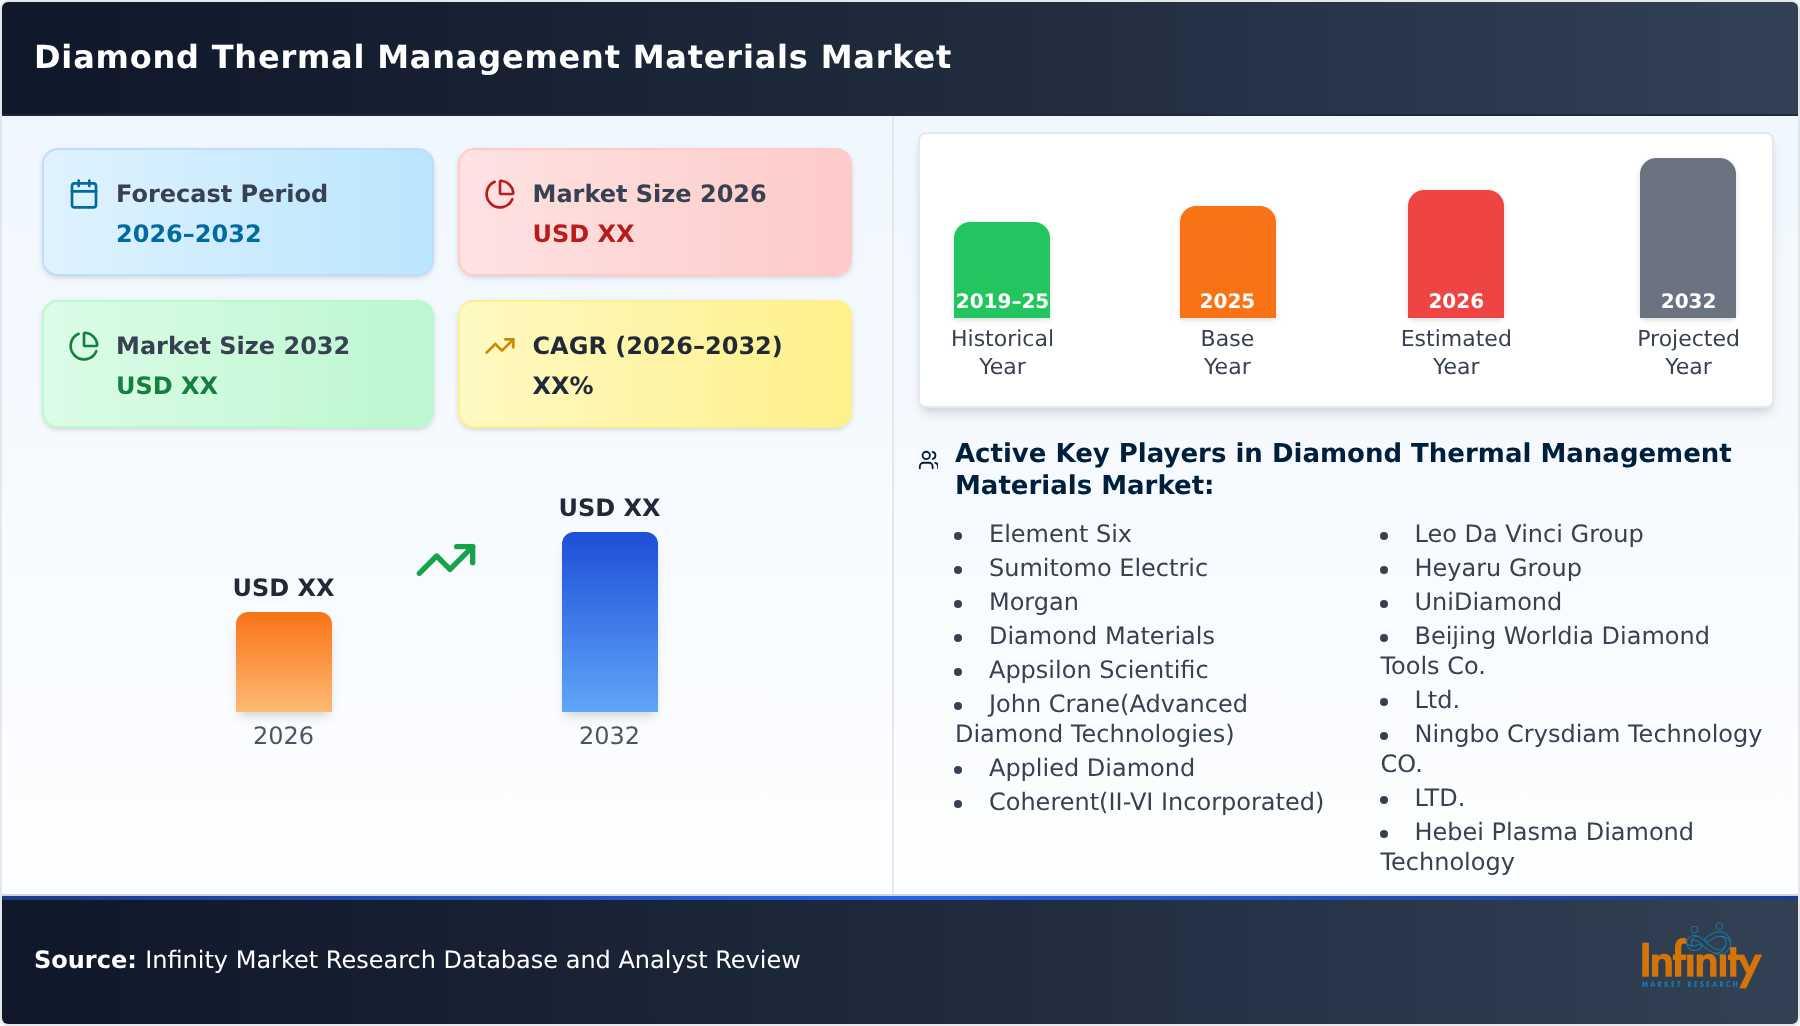Click 'Ningbo Crysdiam Technology CO.' entry

[1571, 749]
